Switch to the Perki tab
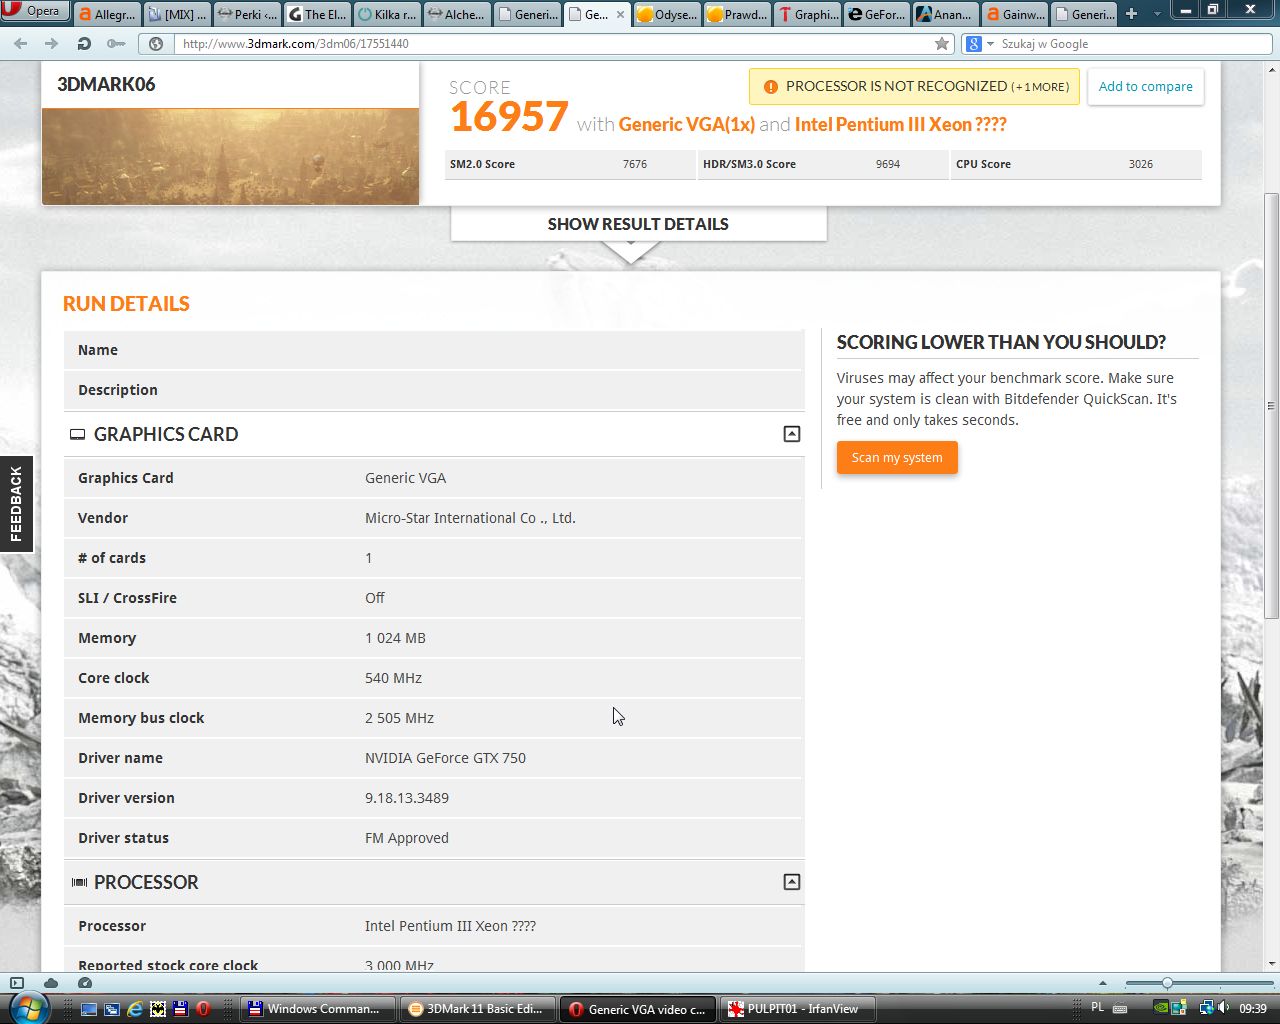Viewport: 1280px width, 1024px height. 247,14
